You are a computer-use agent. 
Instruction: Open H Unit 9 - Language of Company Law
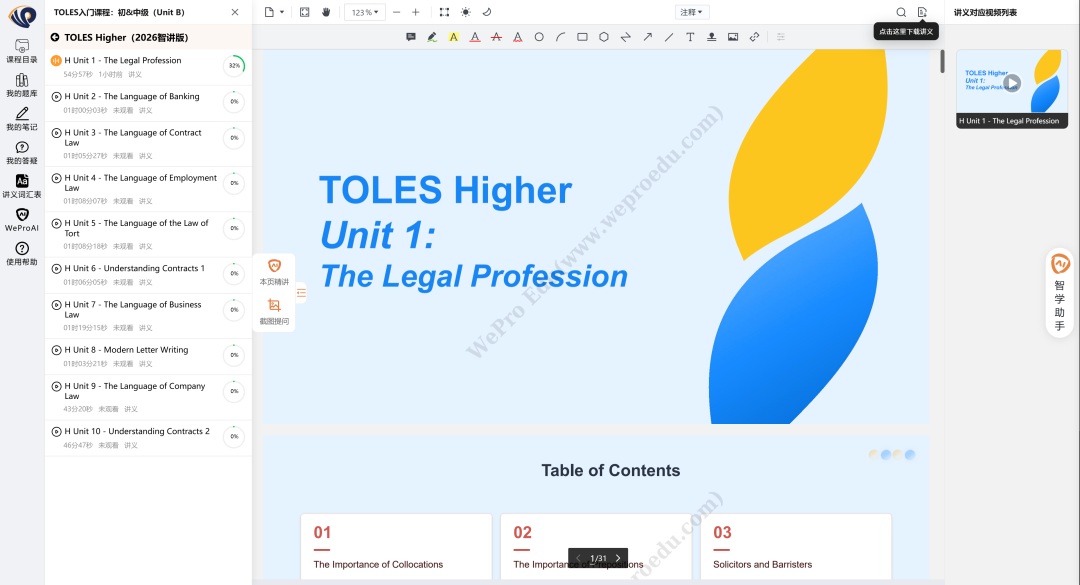pos(148,397)
